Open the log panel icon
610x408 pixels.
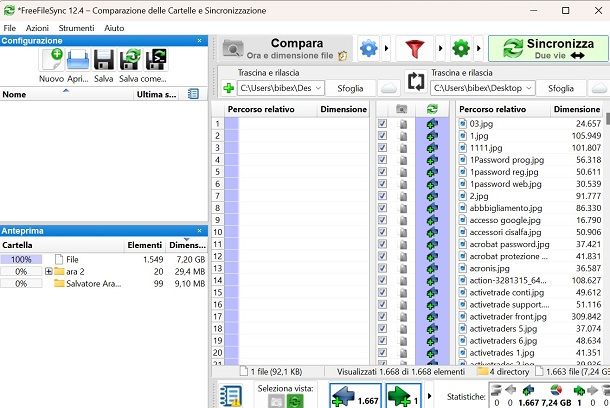231,396
